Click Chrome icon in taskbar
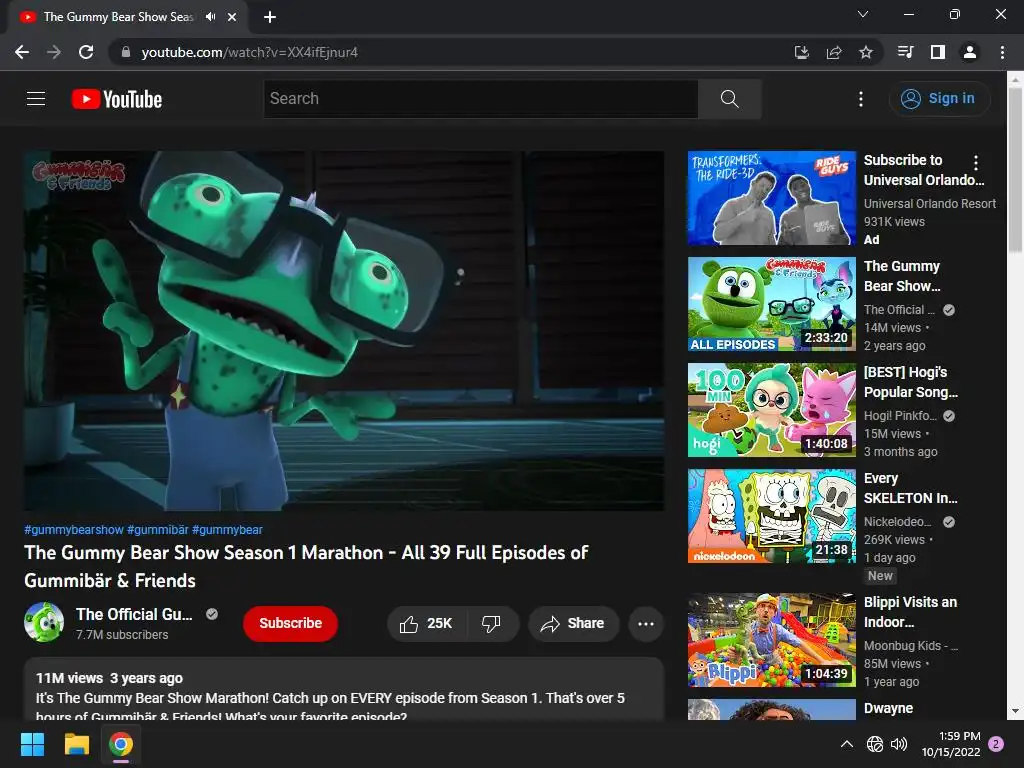This screenshot has width=1024, height=768. tap(121, 744)
